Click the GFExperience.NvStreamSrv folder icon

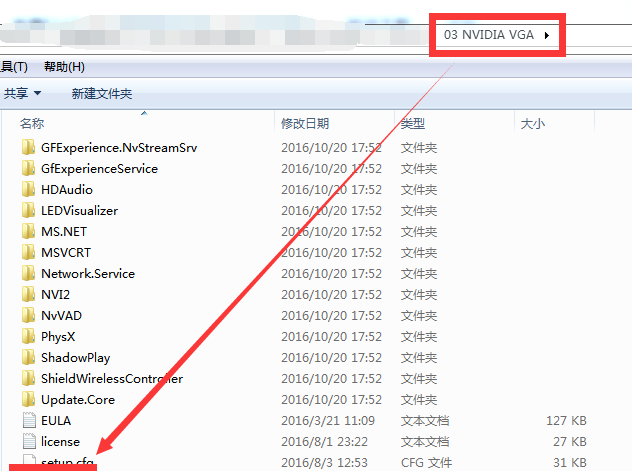[28, 147]
